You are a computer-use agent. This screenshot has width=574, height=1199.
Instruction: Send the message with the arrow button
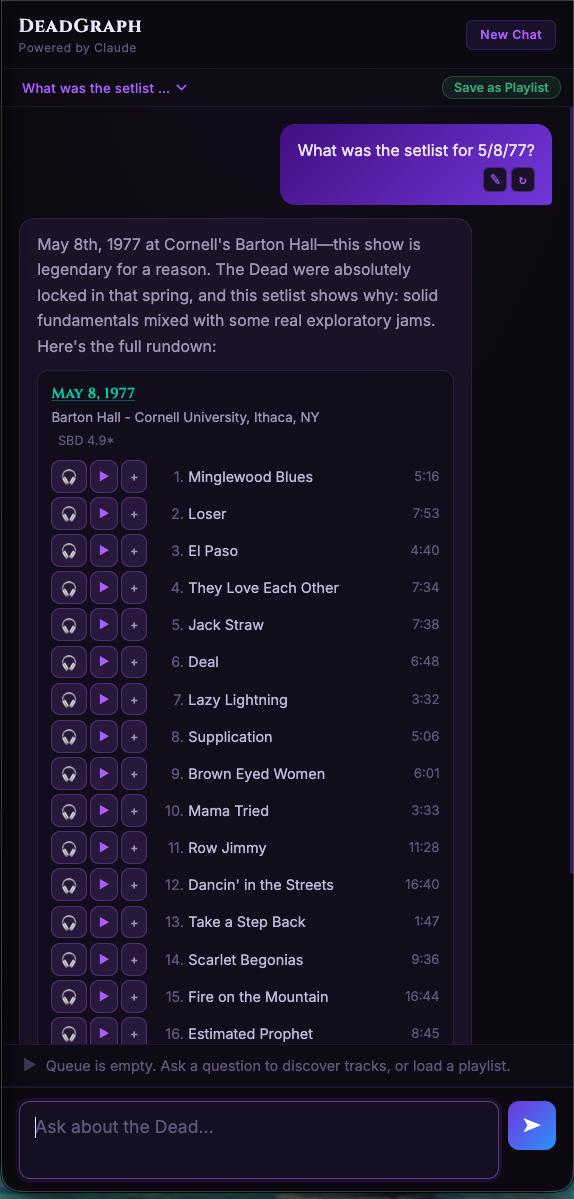coord(532,1126)
